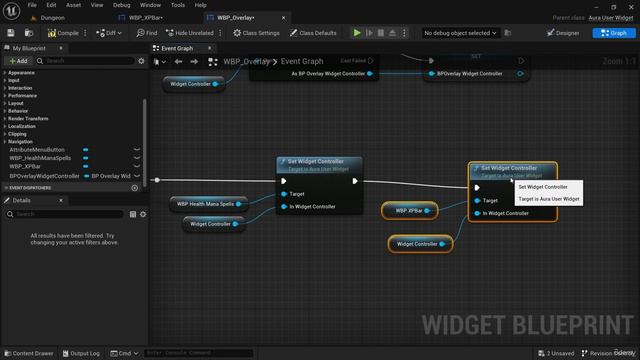Click the graph breadcrumb grid icon

tap(213, 62)
